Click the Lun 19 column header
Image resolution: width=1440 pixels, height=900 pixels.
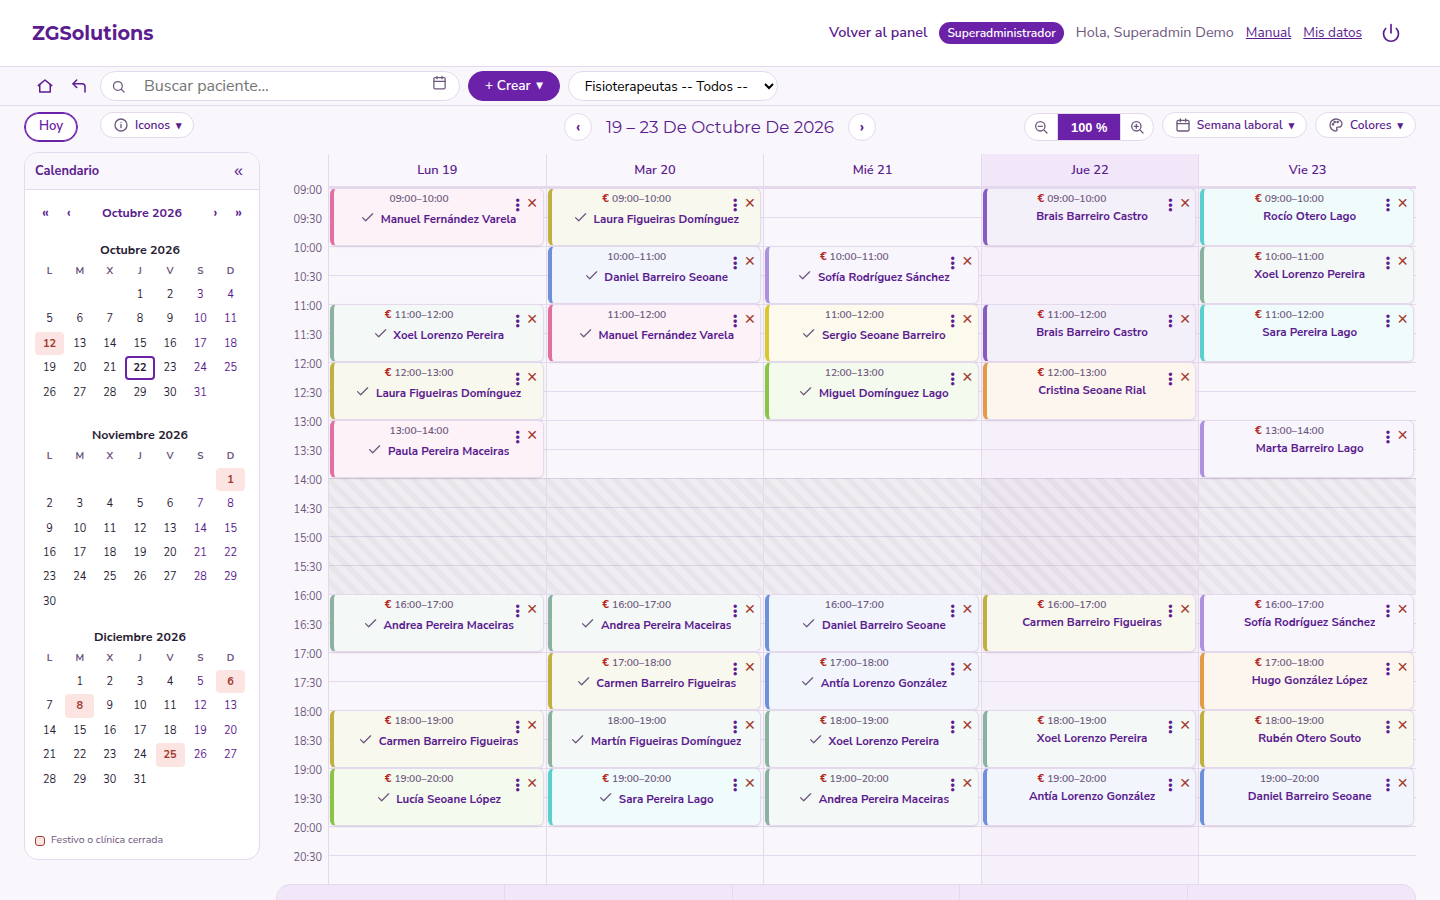click(x=437, y=170)
